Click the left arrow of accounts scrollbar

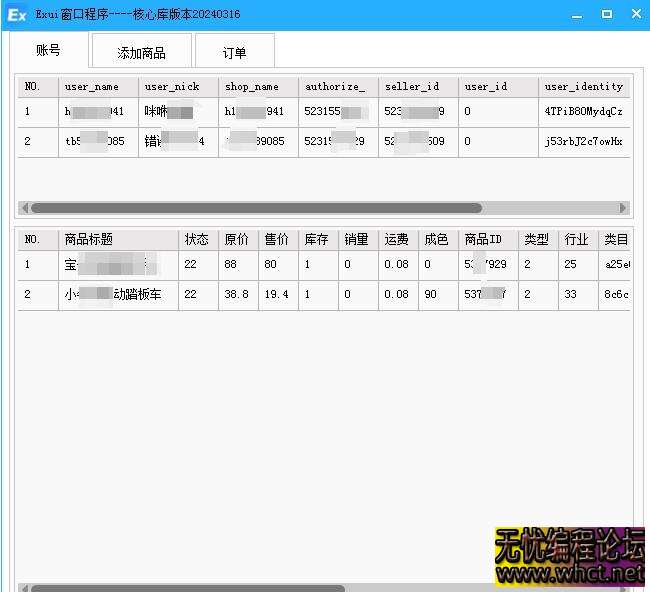(x=23, y=208)
